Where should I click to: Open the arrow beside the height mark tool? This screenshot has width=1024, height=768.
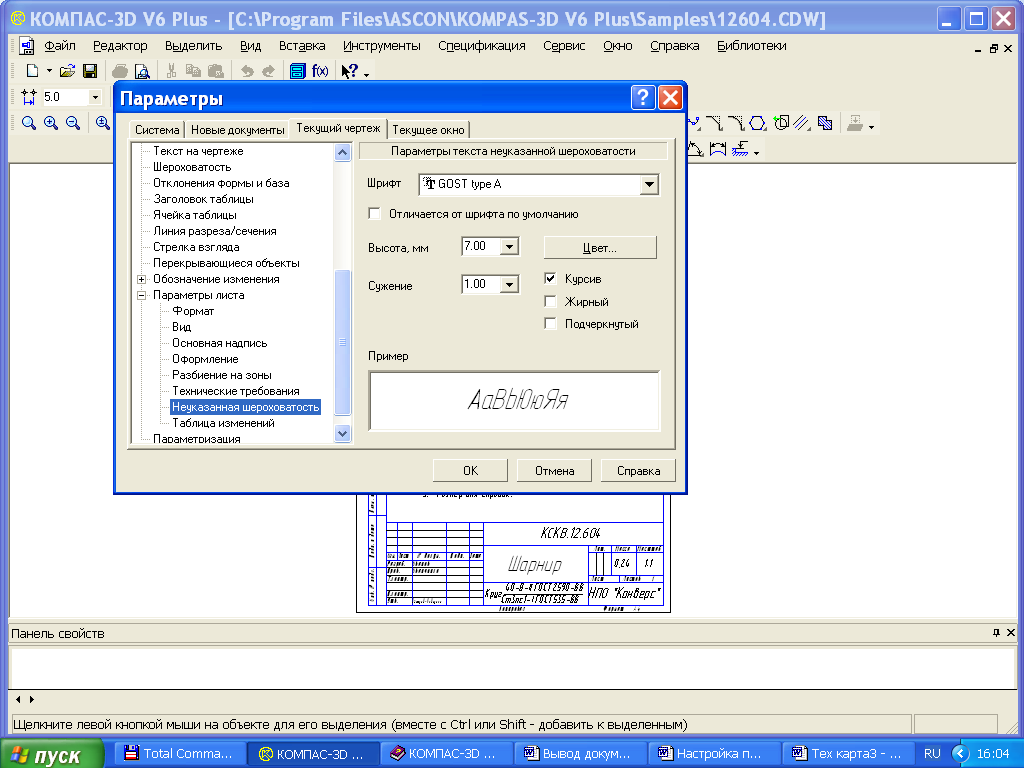756,151
